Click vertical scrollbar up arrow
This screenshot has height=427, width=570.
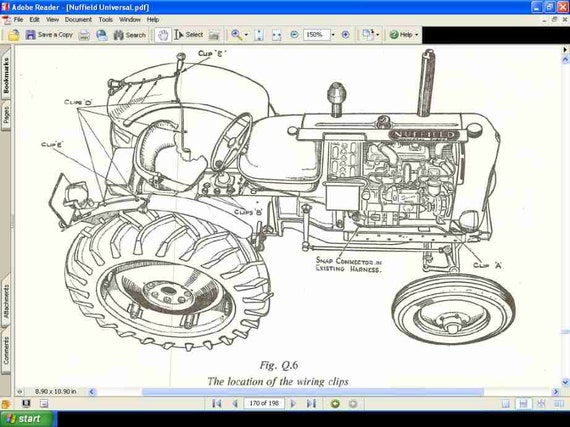coord(565,59)
